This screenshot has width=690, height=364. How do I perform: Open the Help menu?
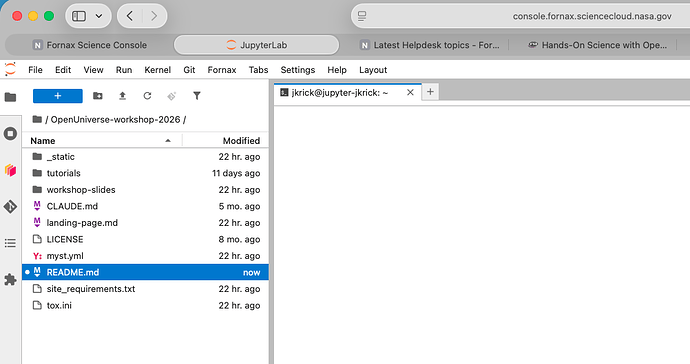point(337,70)
